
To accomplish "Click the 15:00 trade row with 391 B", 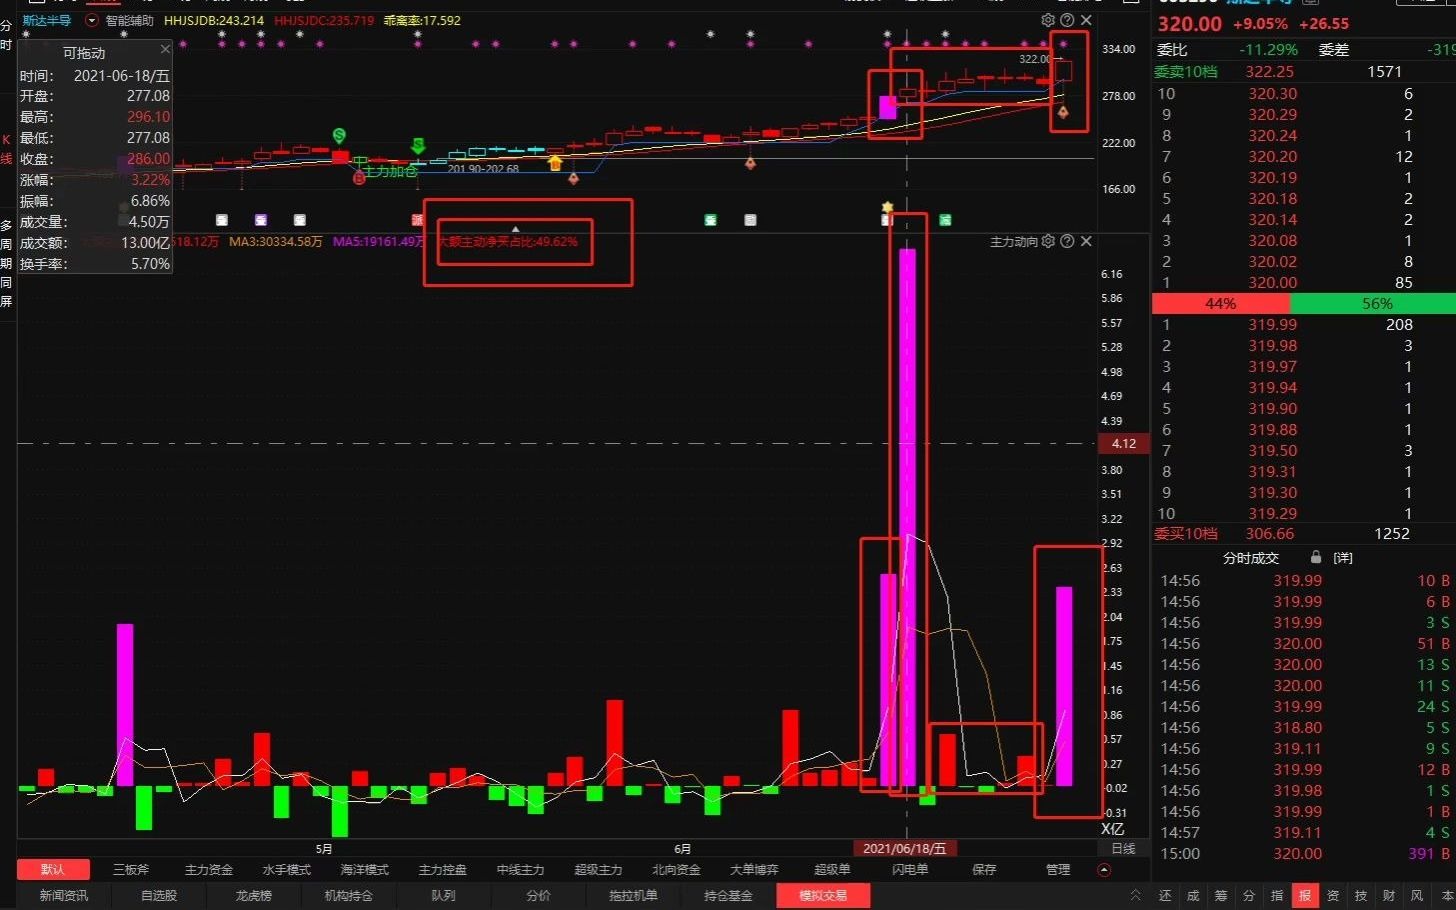I will 1306,853.
